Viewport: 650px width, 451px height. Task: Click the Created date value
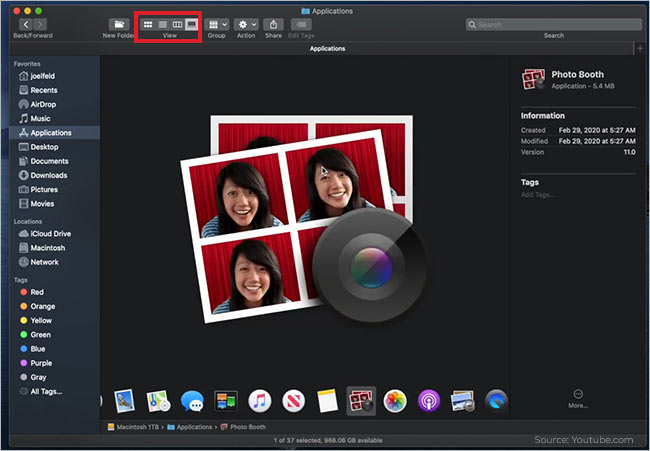tap(597, 130)
